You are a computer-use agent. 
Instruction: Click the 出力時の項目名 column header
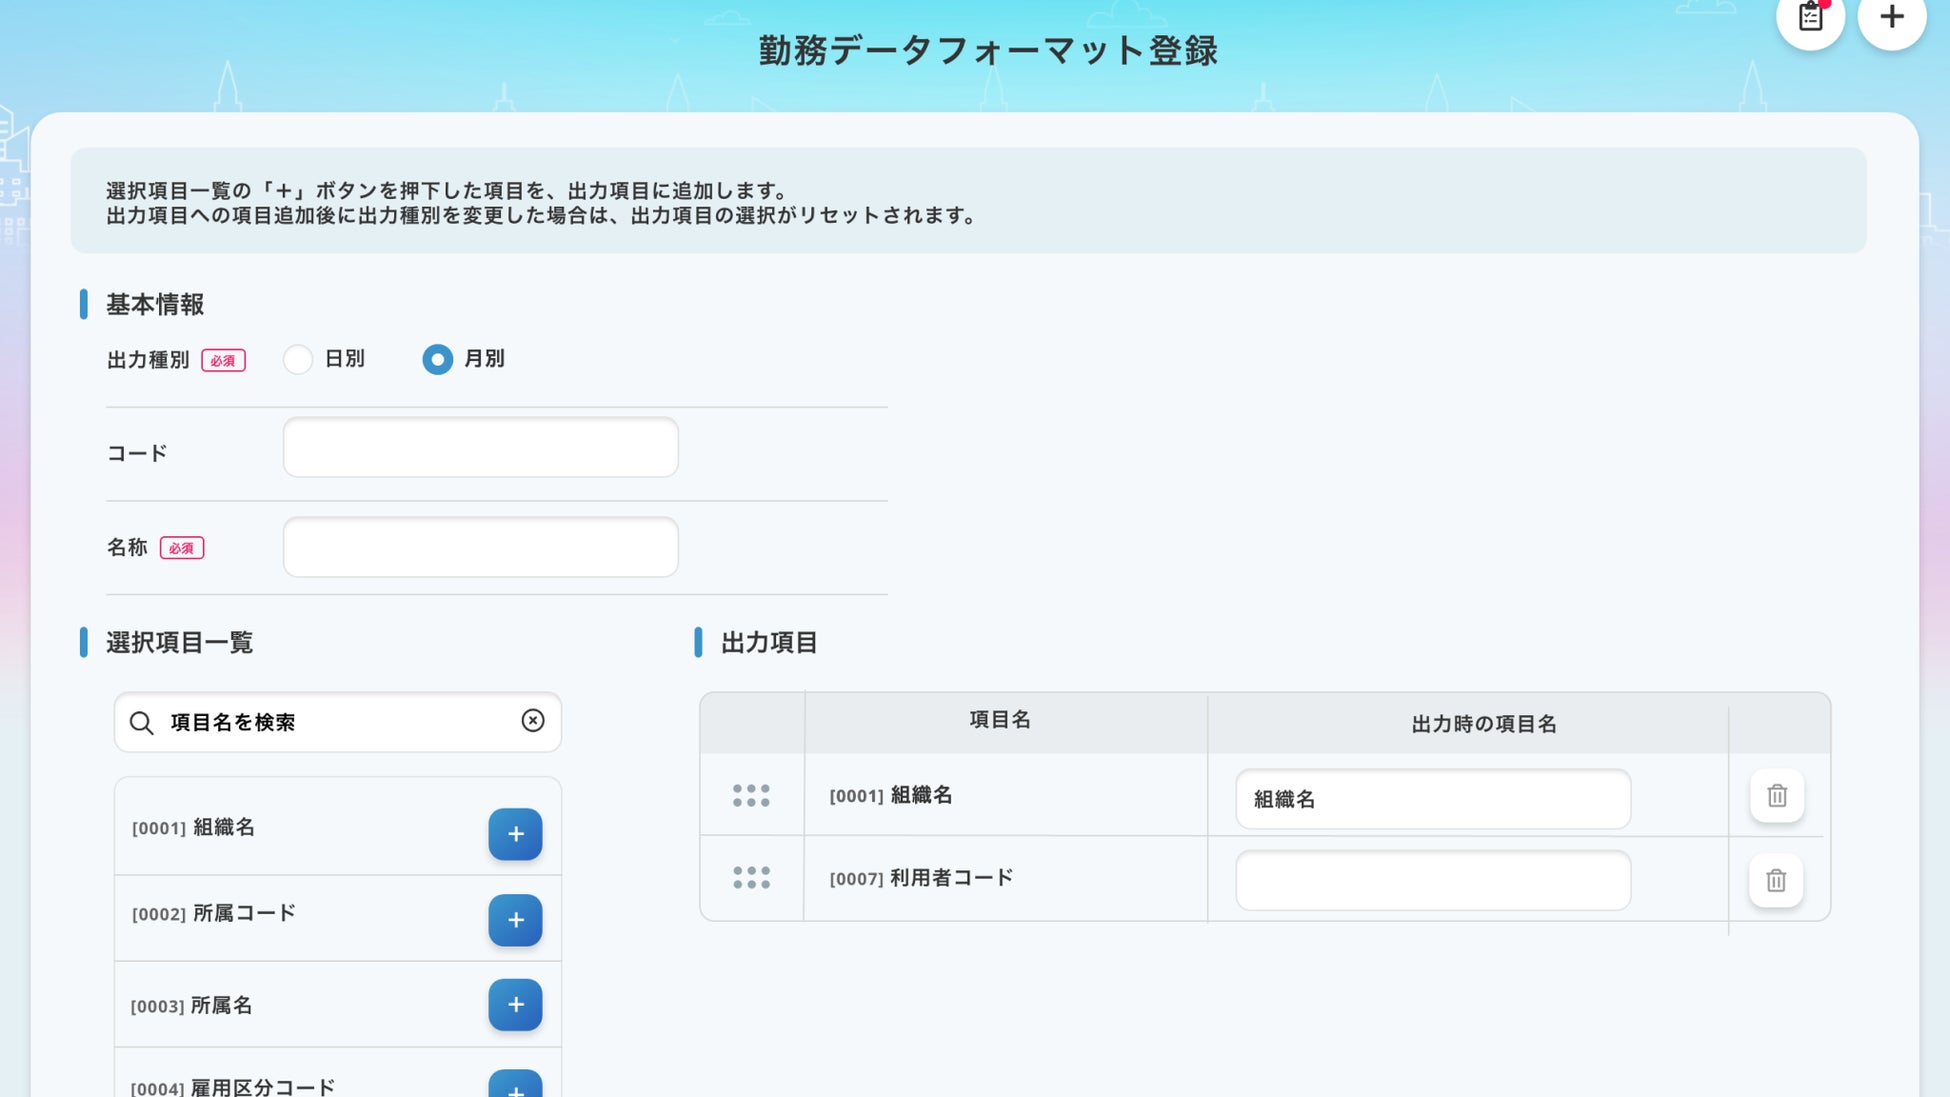[x=1483, y=724]
